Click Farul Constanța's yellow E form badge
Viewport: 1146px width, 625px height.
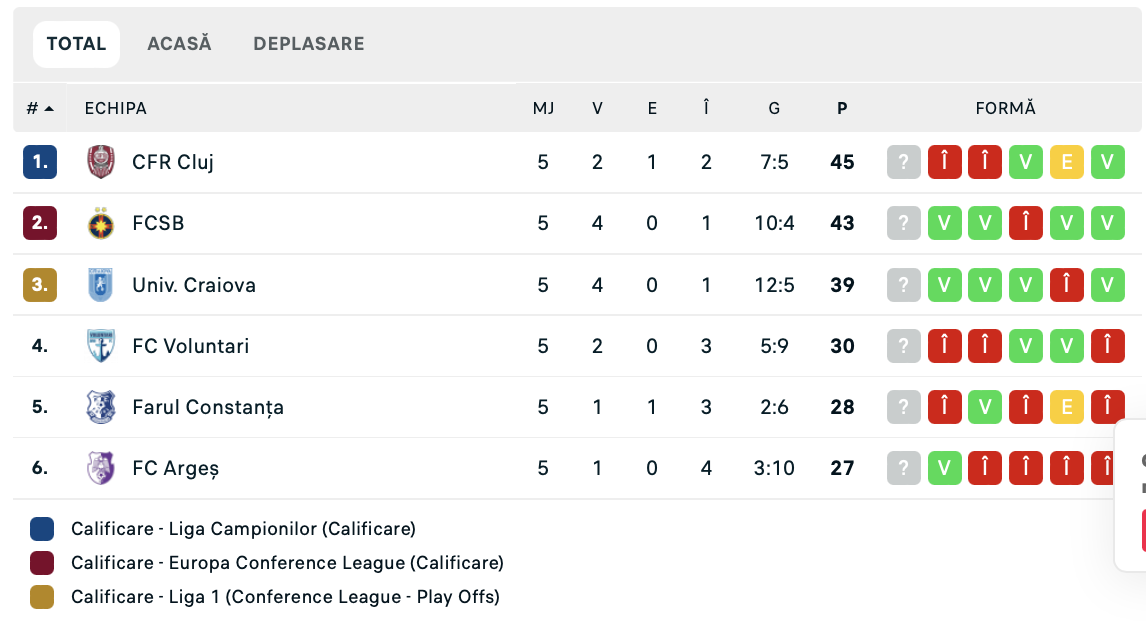tap(1066, 407)
